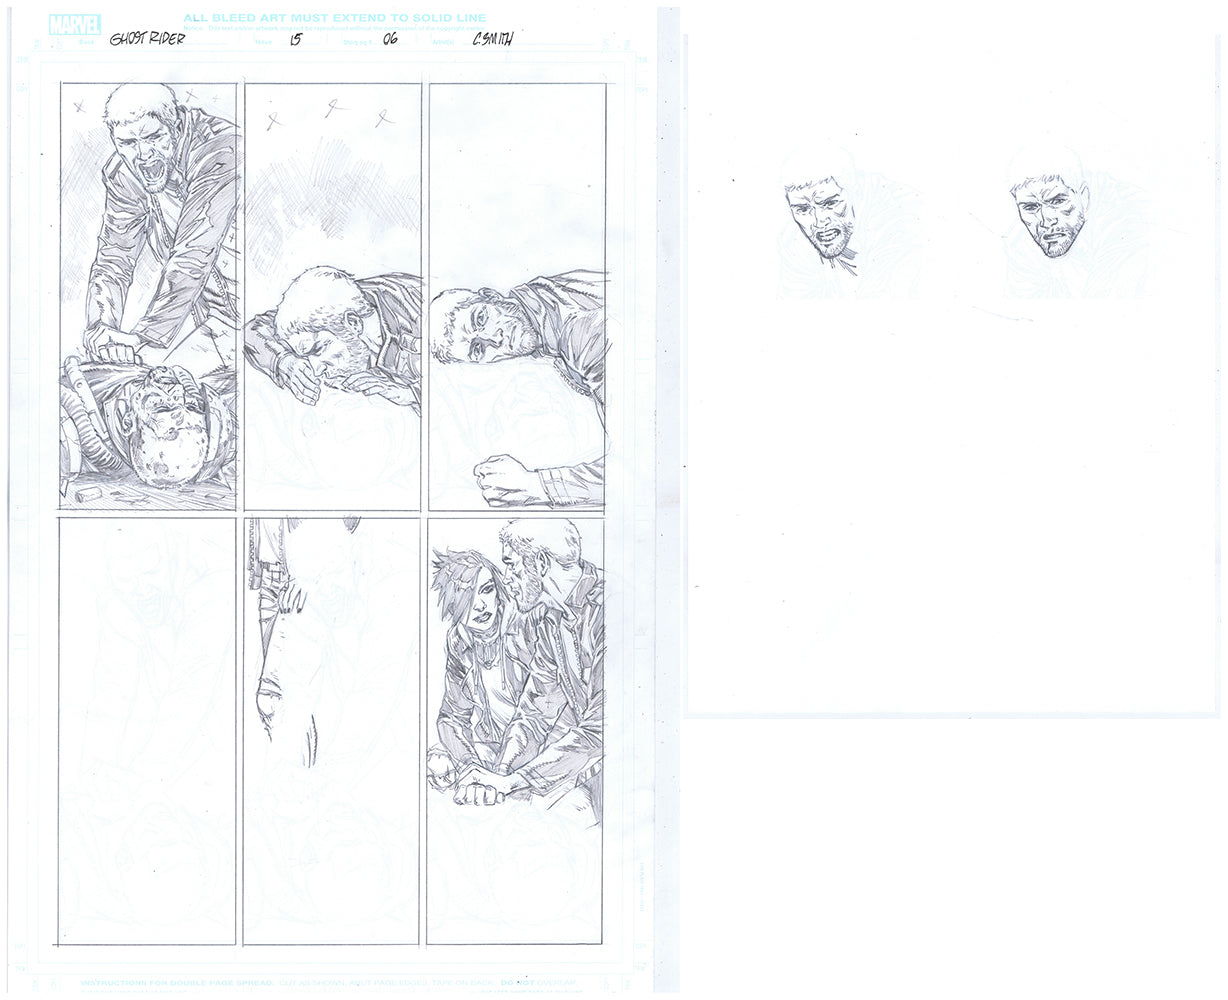This screenshot has height=1000, width=1228.
Task: Select the bottom-right panel with woman and man
Action: pyautogui.click(x=517, y=730)
